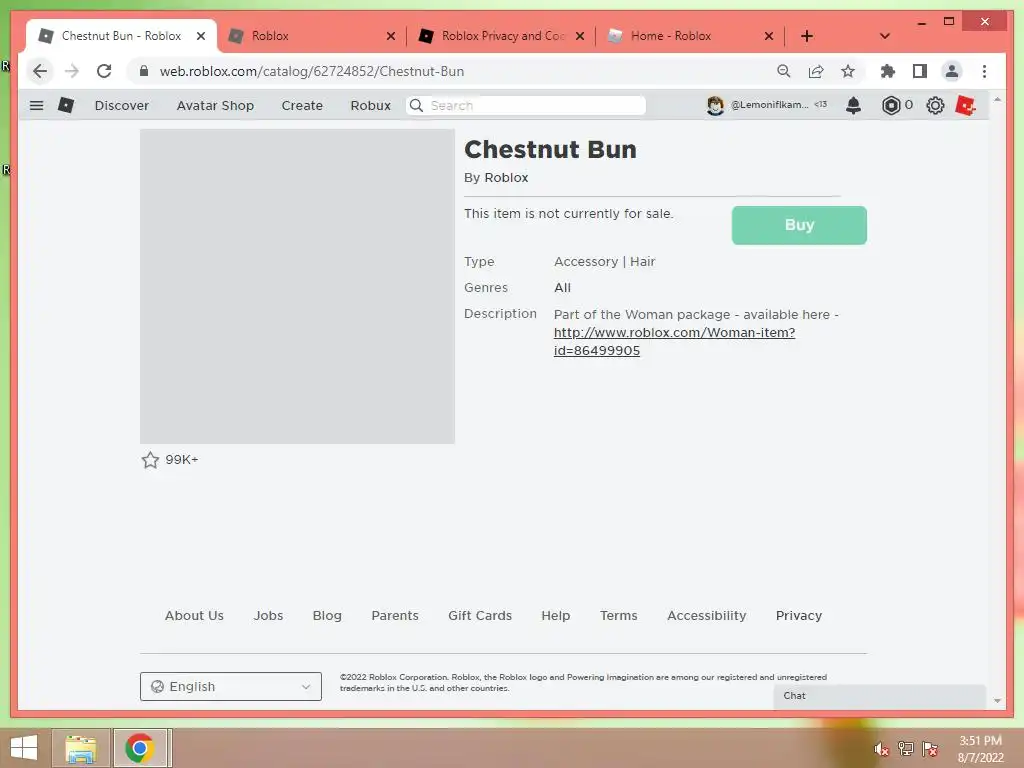Click the red Roblox Studio icon
This screenshot has width=1024, height=768.
[965, 105]
